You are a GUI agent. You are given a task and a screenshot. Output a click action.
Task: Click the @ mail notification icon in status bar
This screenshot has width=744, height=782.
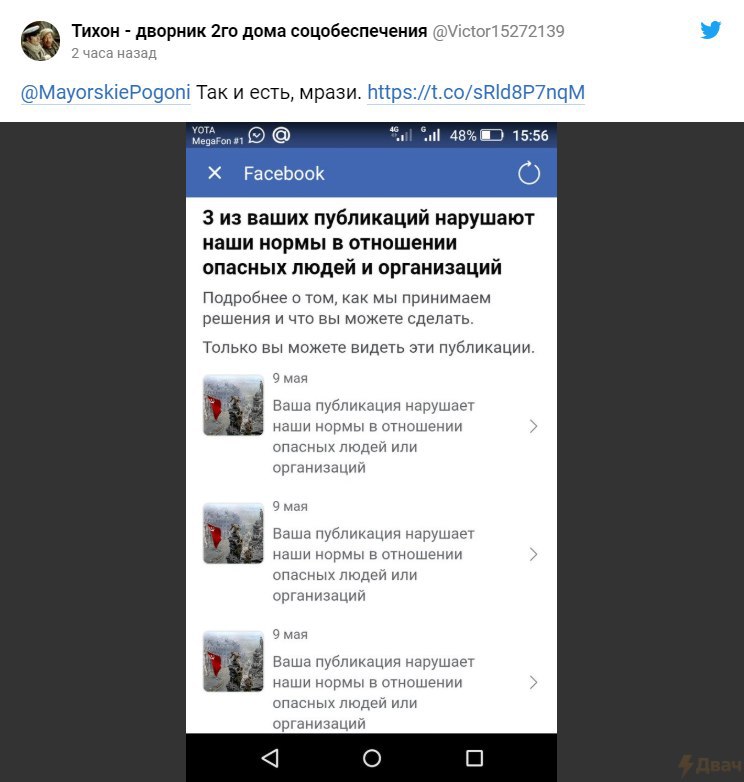281,135
